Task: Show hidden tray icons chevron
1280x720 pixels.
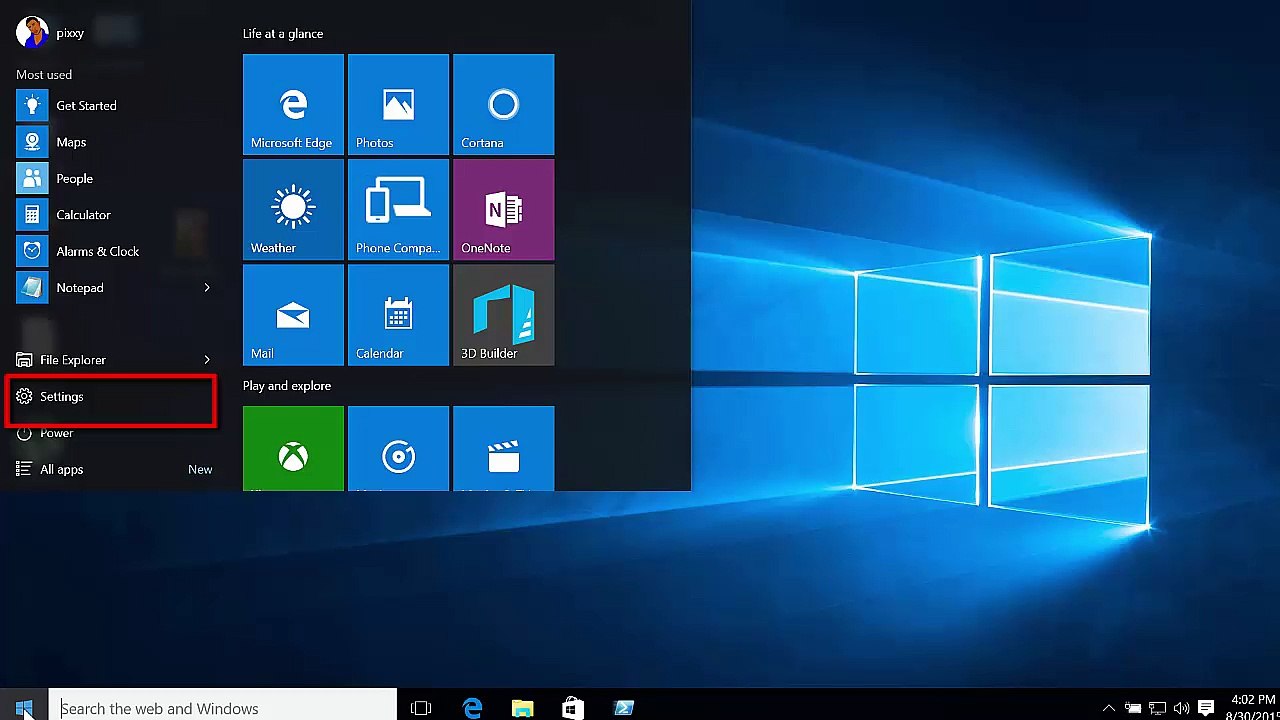Action: coord(1108,708)
